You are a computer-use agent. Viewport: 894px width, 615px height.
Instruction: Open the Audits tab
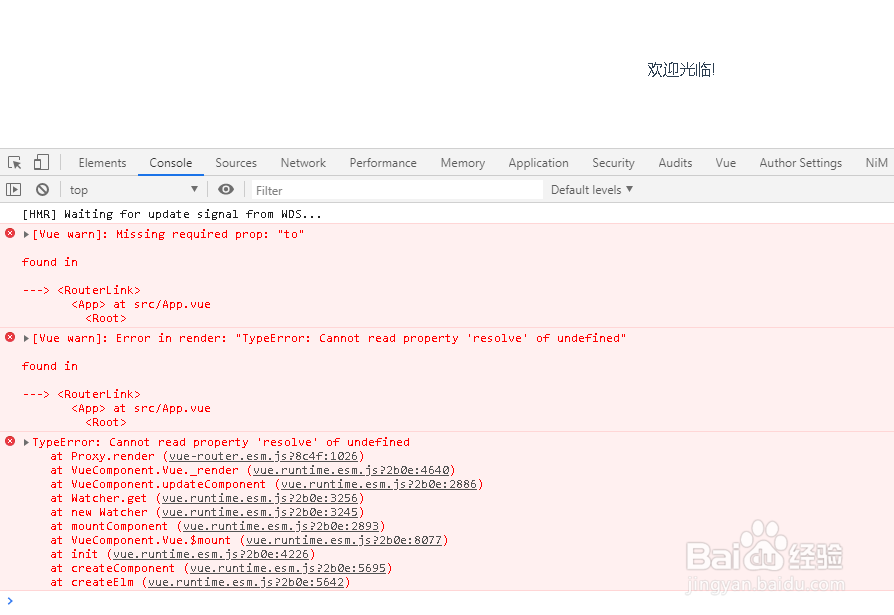point(675,163)
